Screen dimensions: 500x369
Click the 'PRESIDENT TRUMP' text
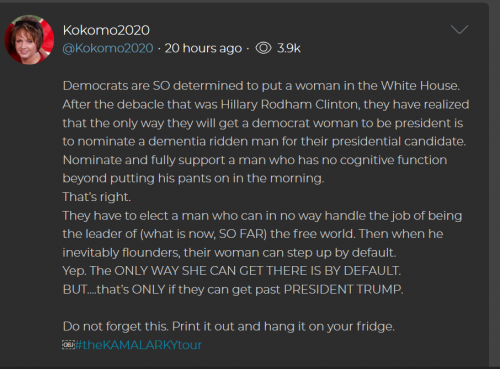(x=343, y=289)
